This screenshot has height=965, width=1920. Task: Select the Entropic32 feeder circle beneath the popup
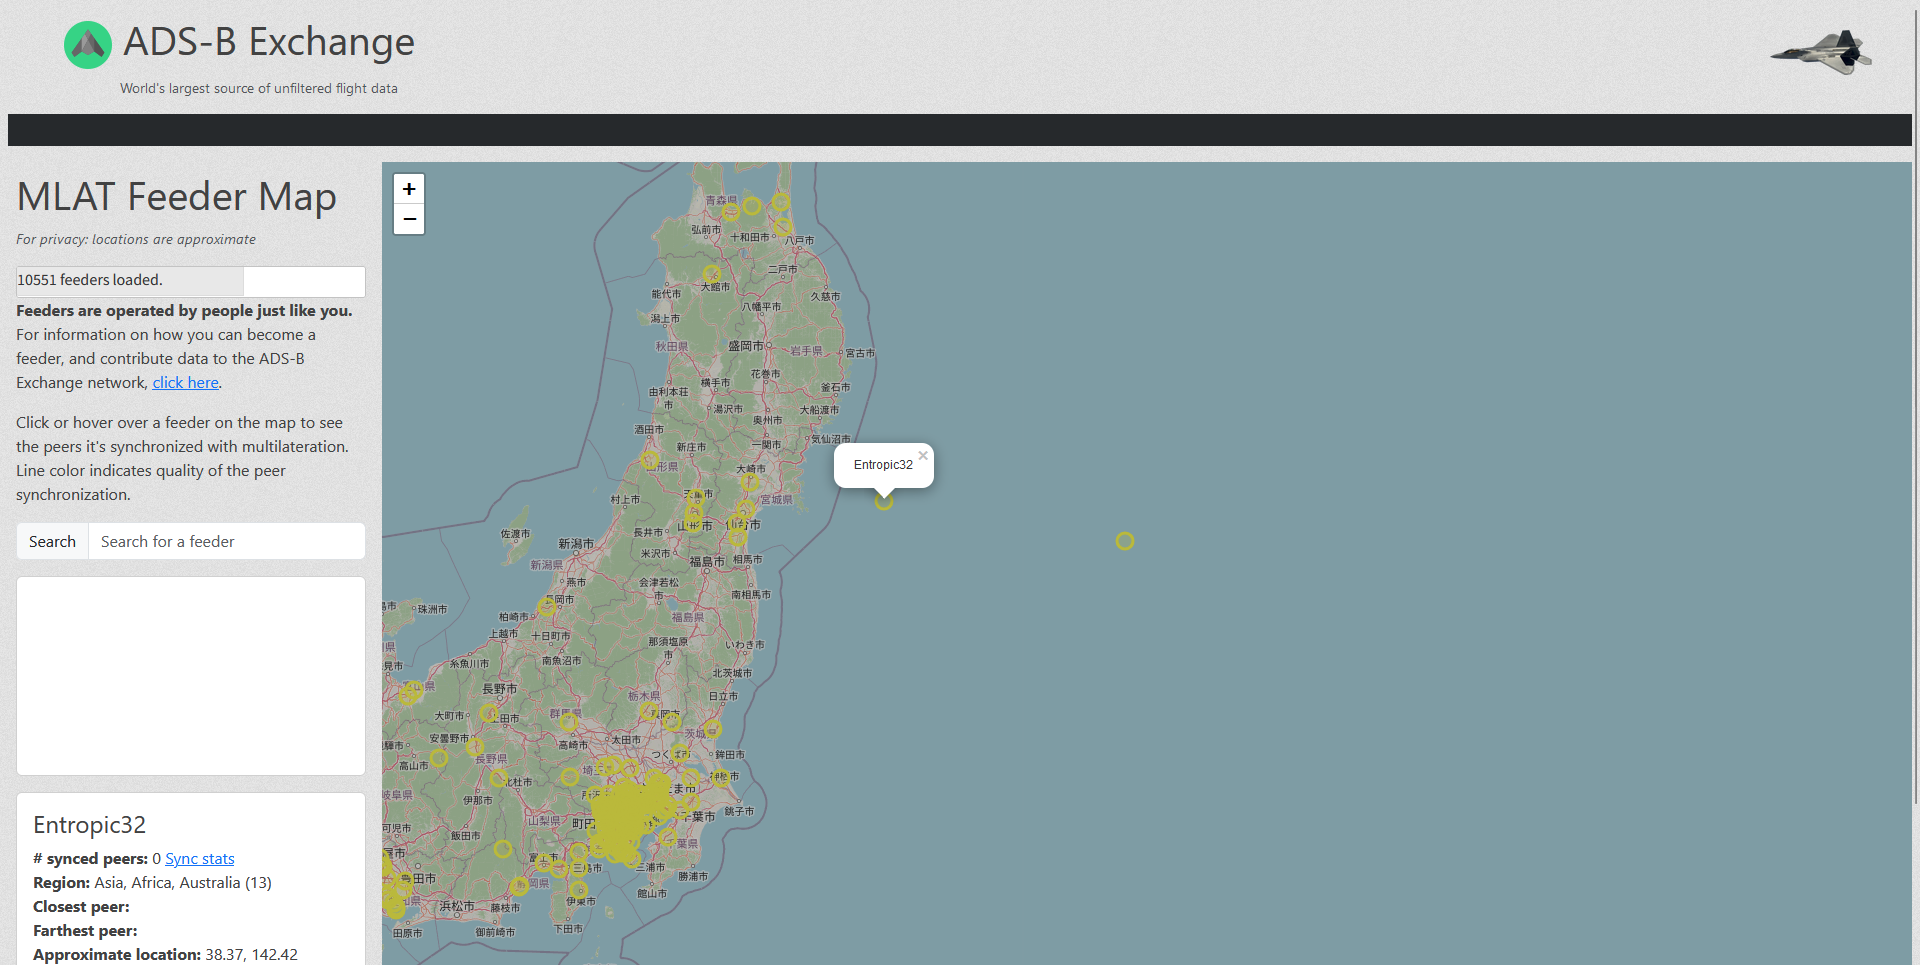tap(884, 501)
